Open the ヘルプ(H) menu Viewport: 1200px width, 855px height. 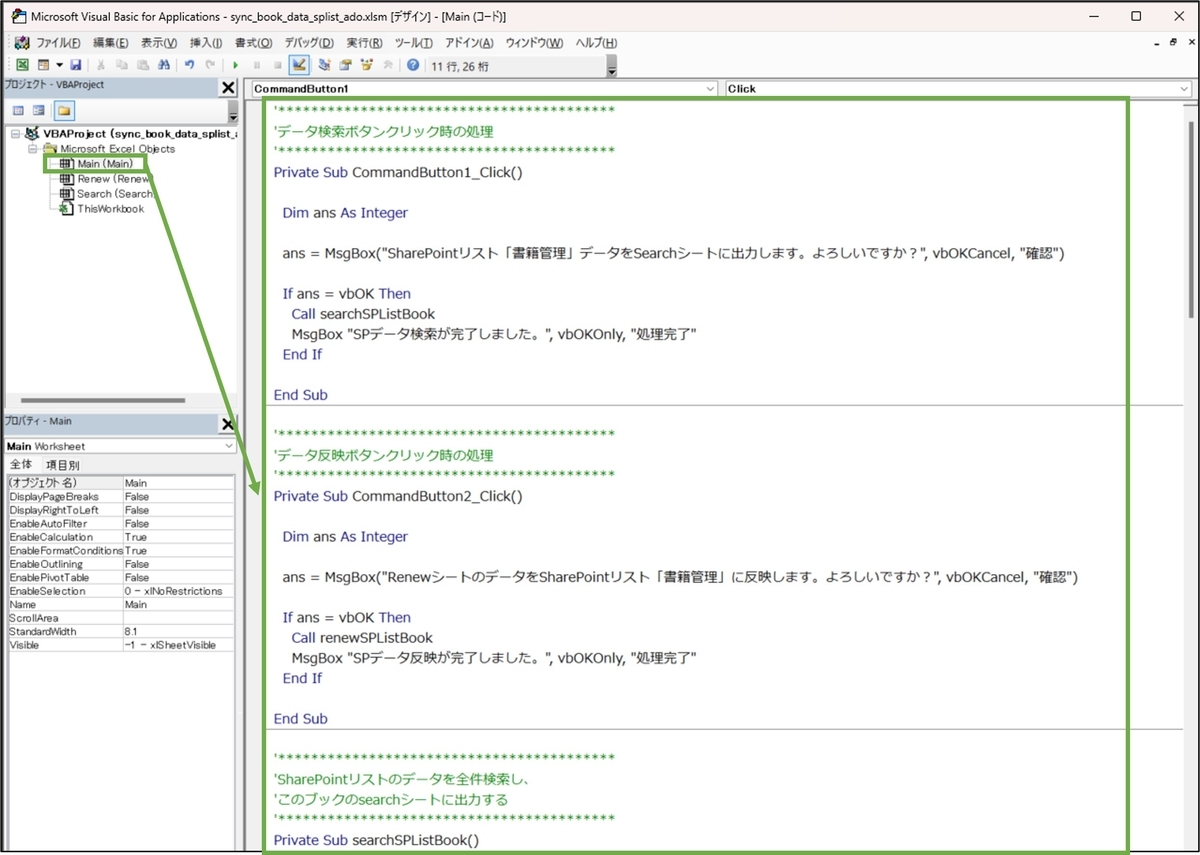(596, 43)
